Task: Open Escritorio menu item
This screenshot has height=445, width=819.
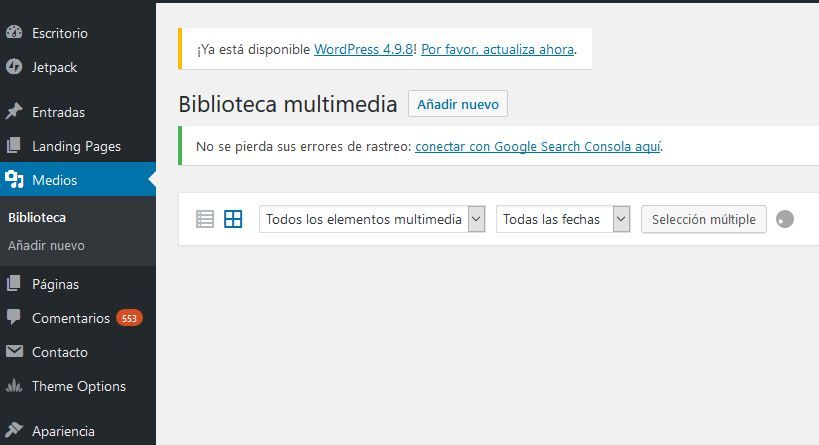Action: 78,33
